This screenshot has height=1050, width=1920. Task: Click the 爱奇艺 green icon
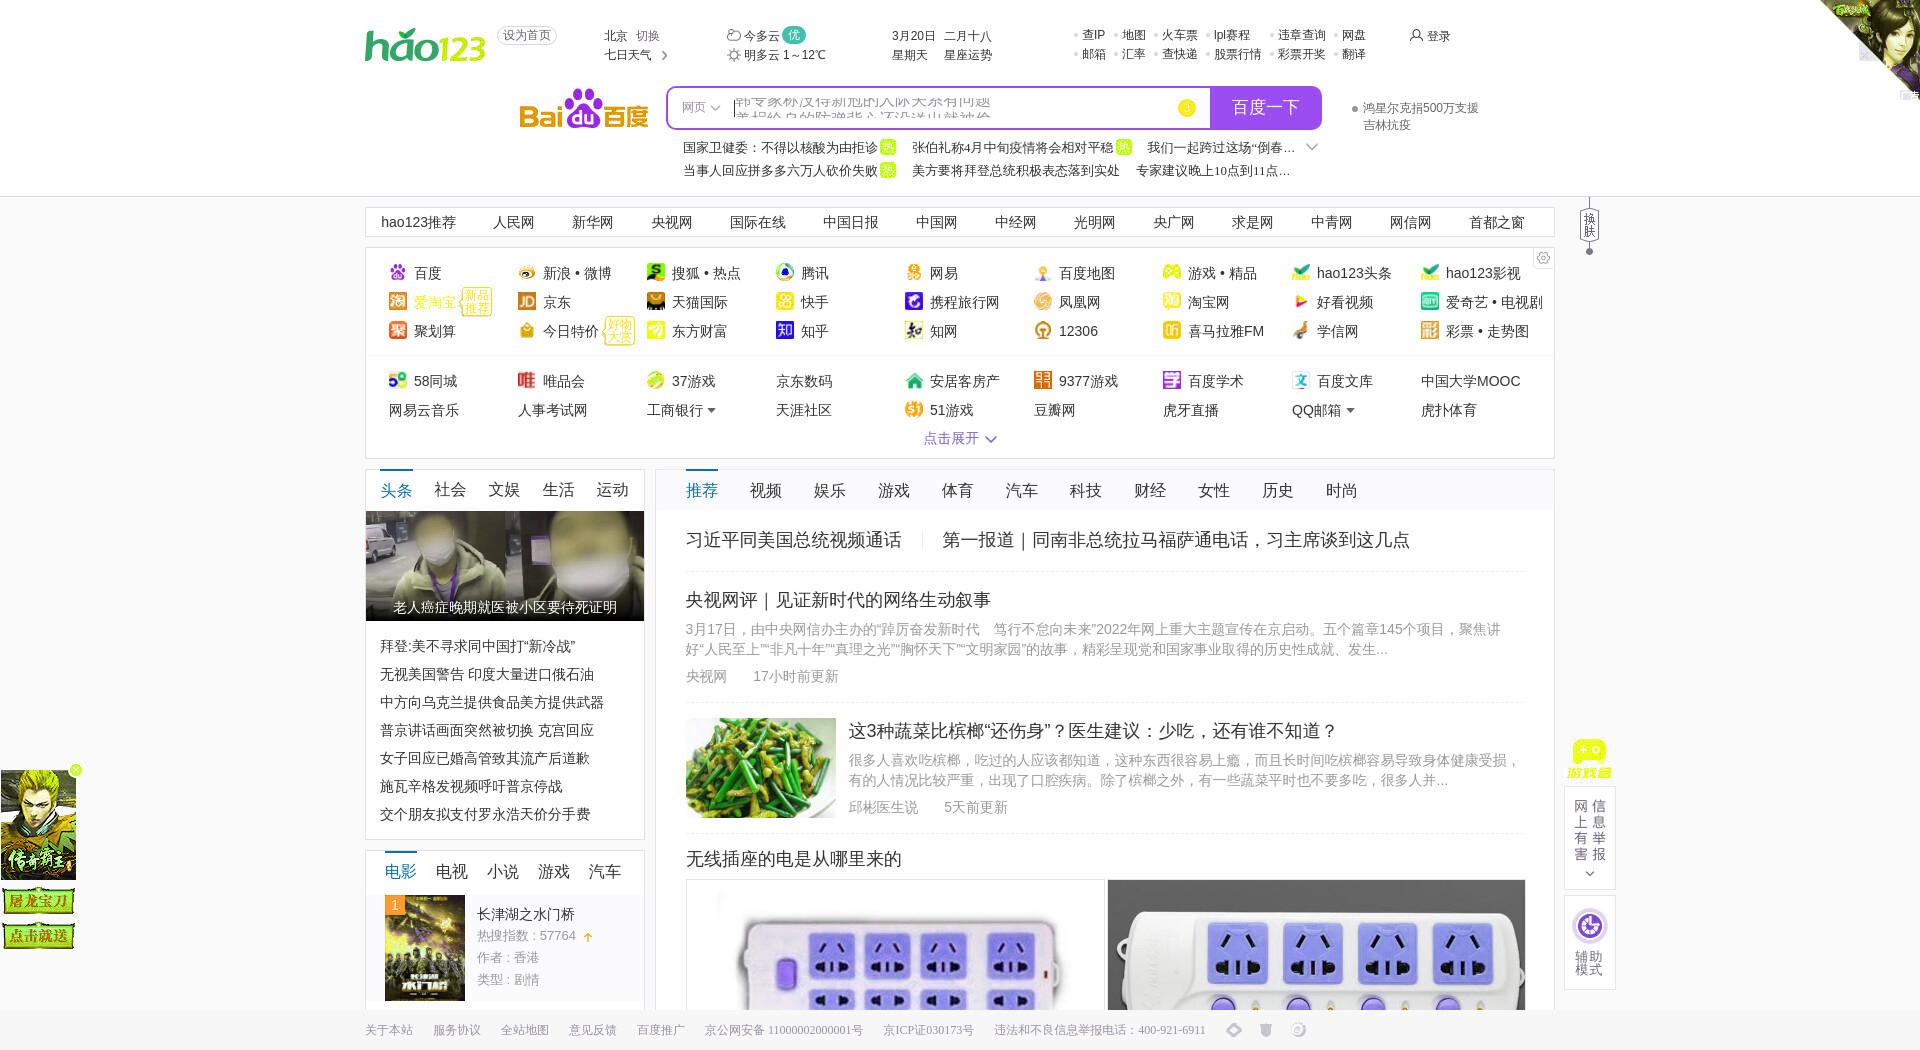click(x=1430, y=301)
